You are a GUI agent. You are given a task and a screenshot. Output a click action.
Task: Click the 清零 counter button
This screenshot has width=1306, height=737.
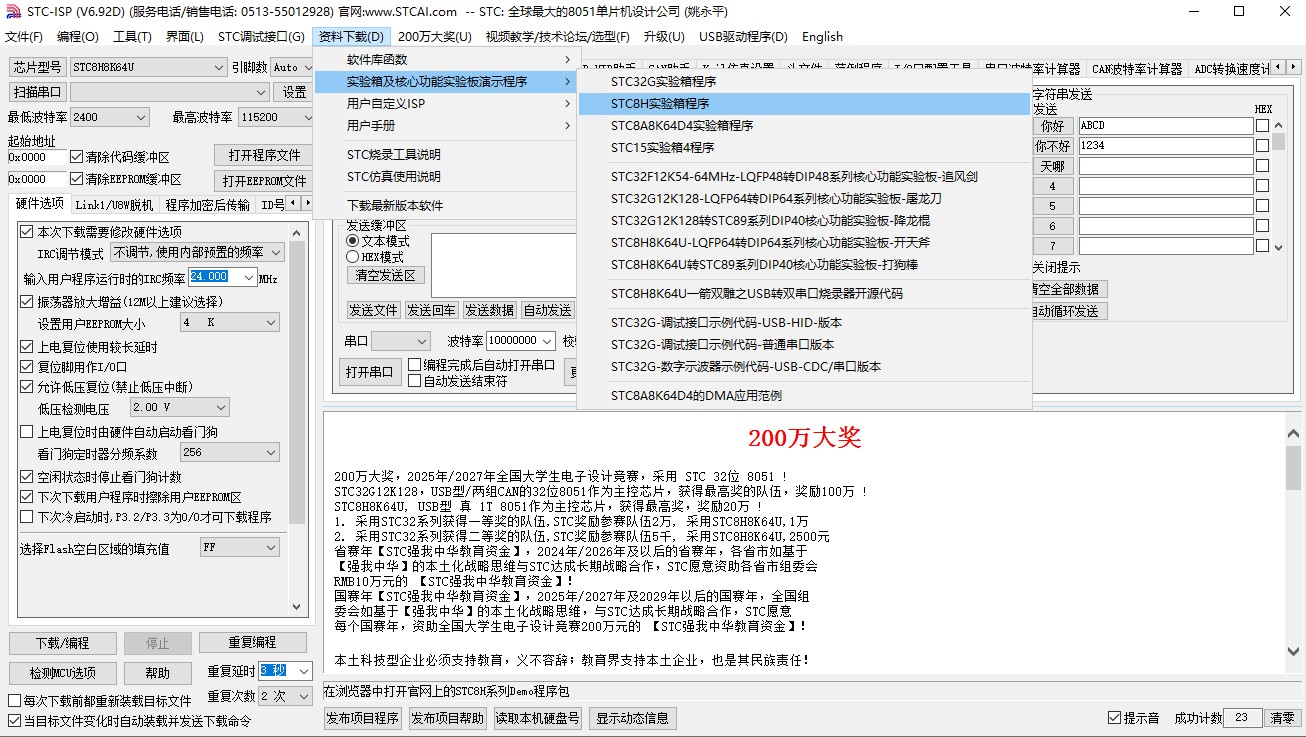pos(1282,718)
